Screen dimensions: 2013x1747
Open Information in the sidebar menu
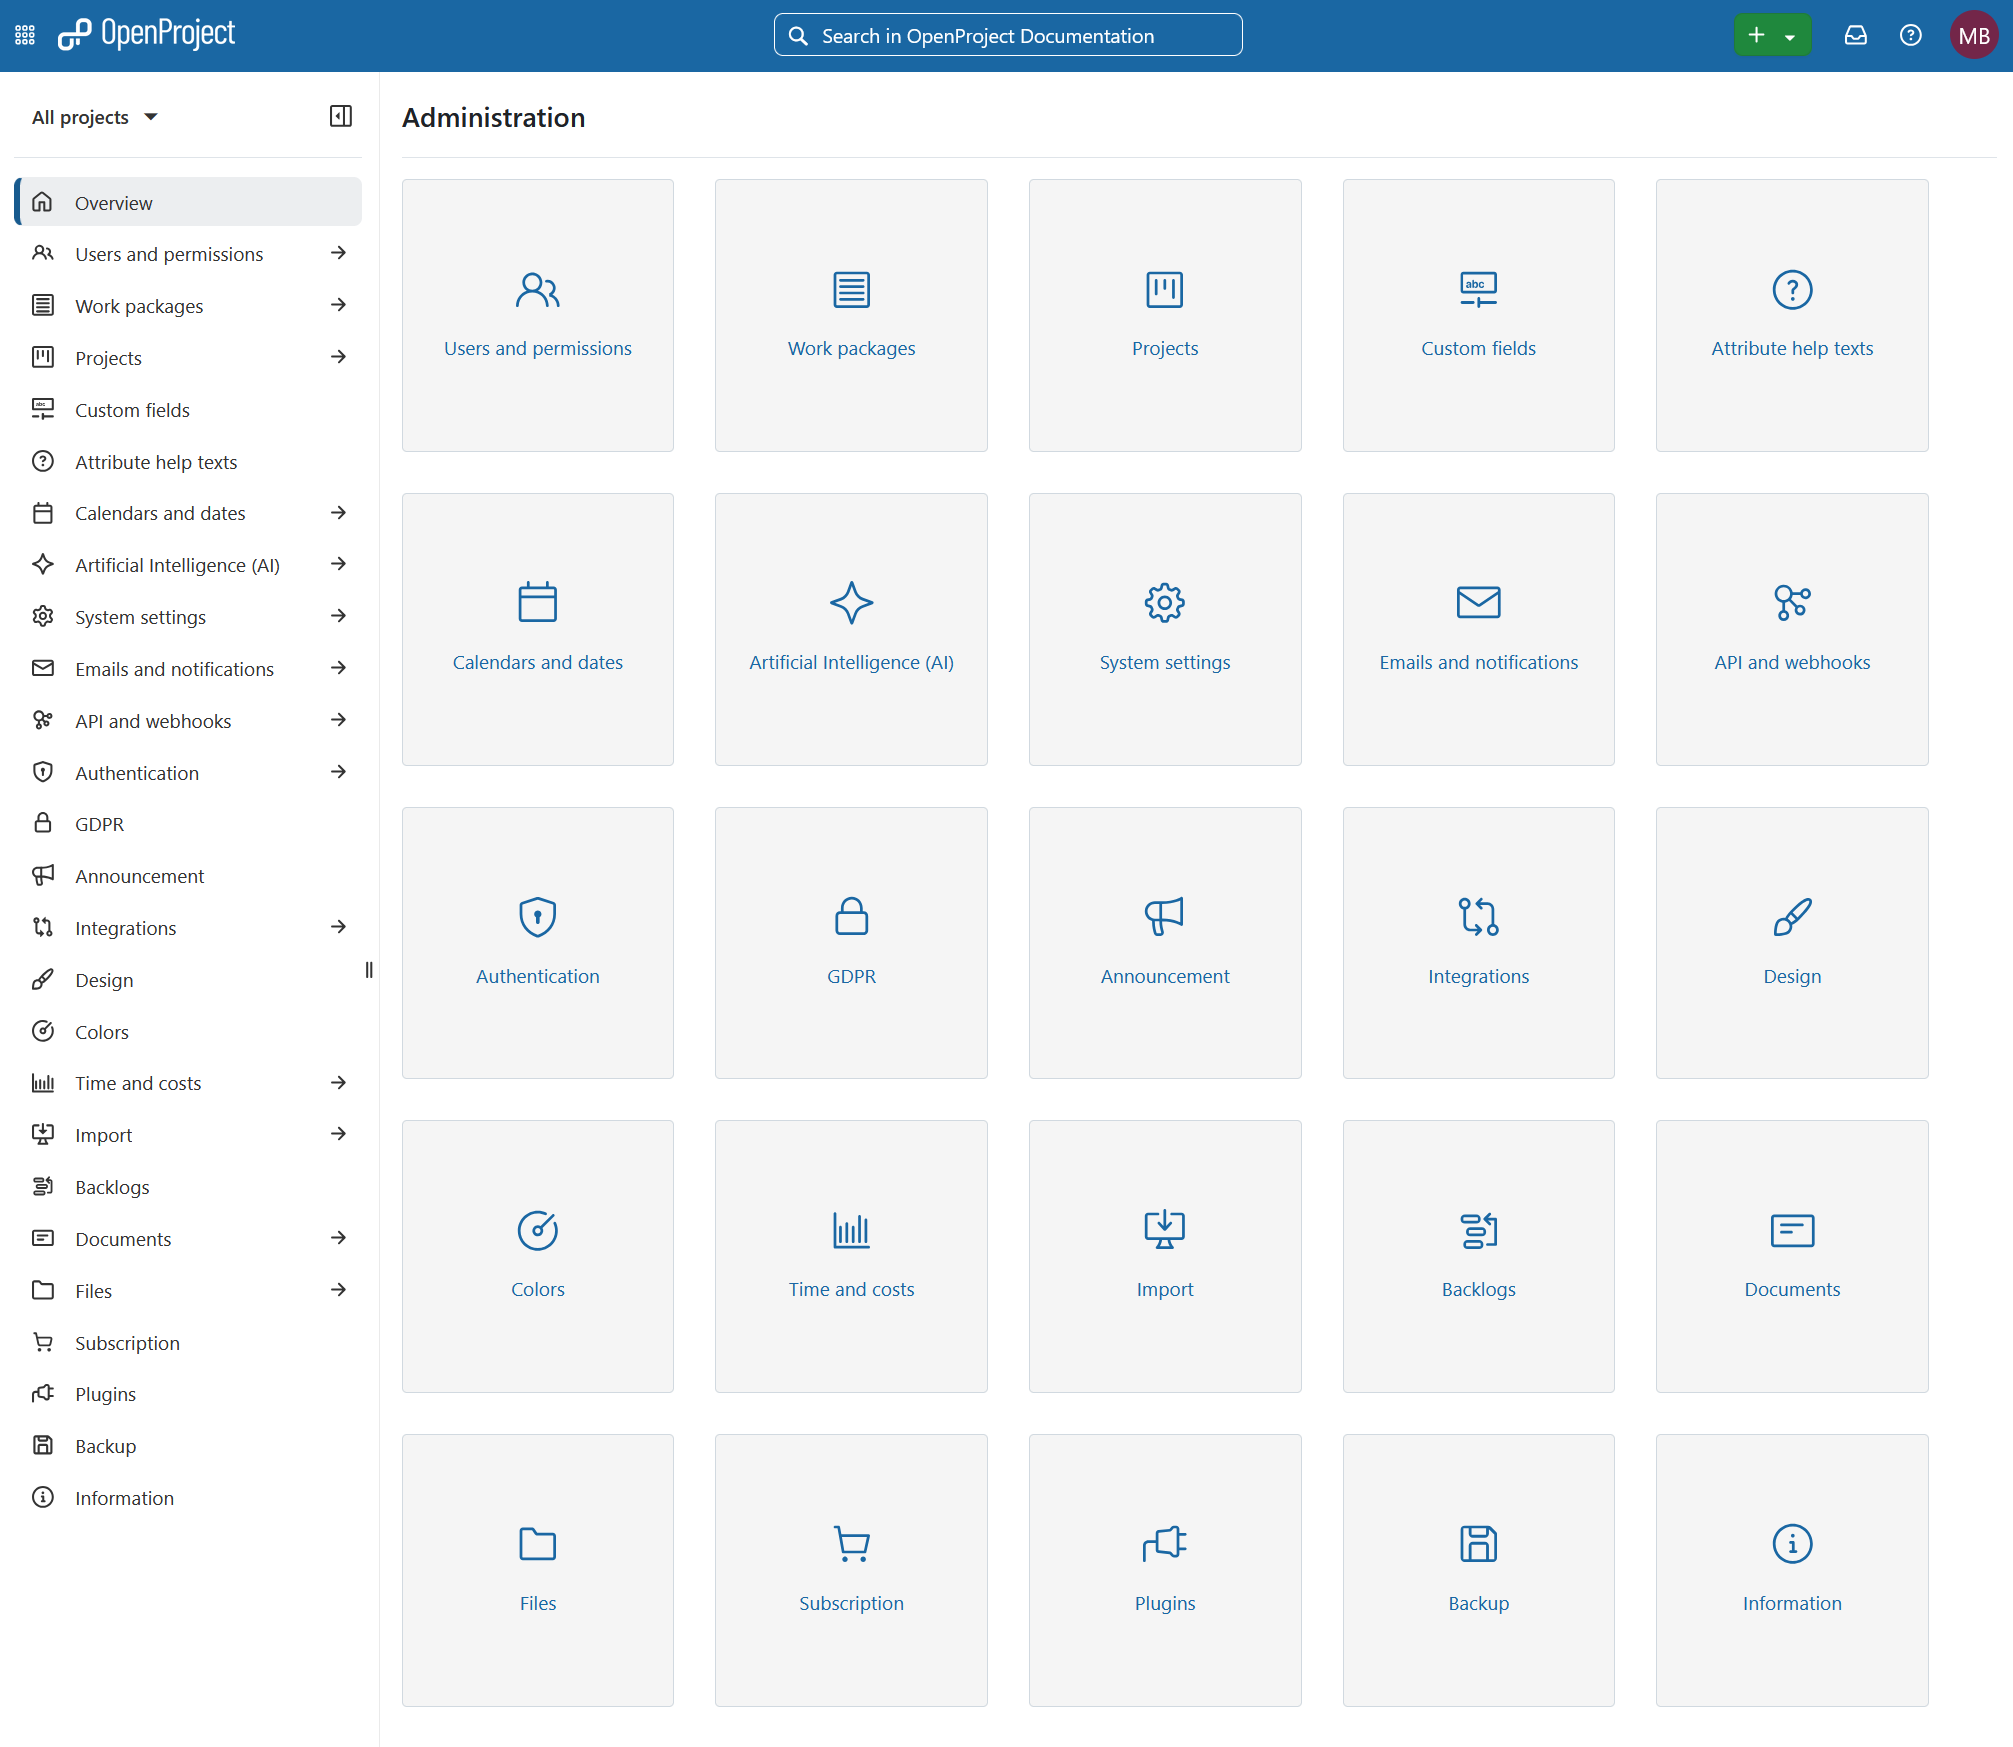[x=188, y=1498]
